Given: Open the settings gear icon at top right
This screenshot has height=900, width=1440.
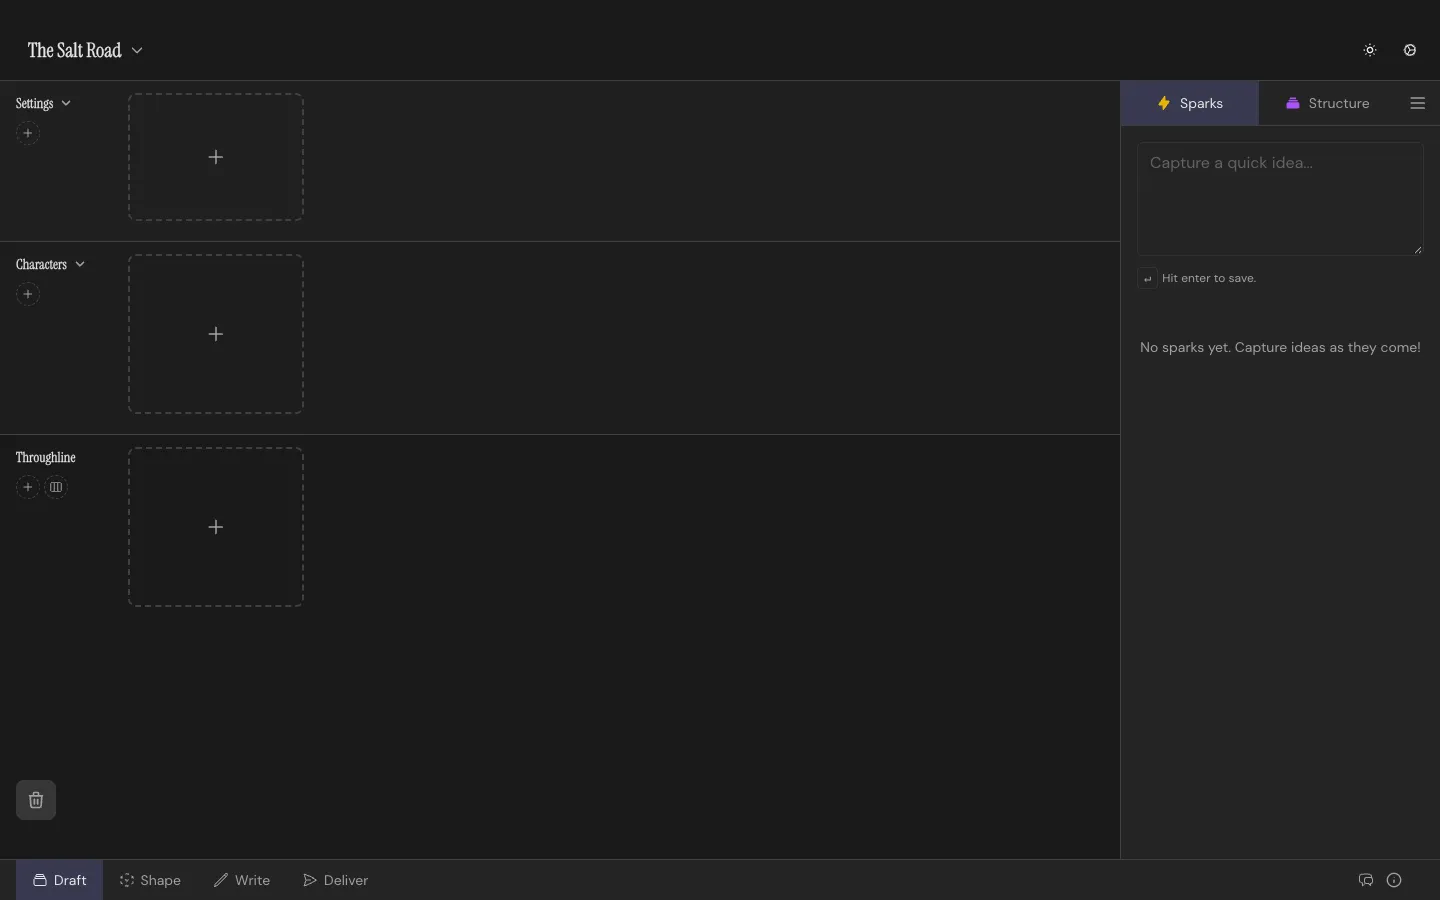Looking at the screenshot, I should click(x=1411, y=50).
